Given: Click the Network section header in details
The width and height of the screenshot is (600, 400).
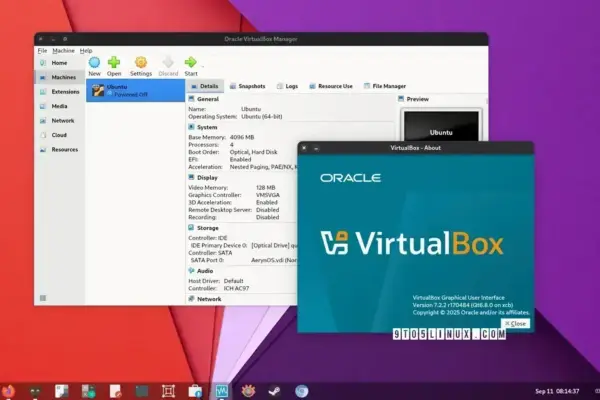Looking at the screenshot, I should tap(209, 299).
